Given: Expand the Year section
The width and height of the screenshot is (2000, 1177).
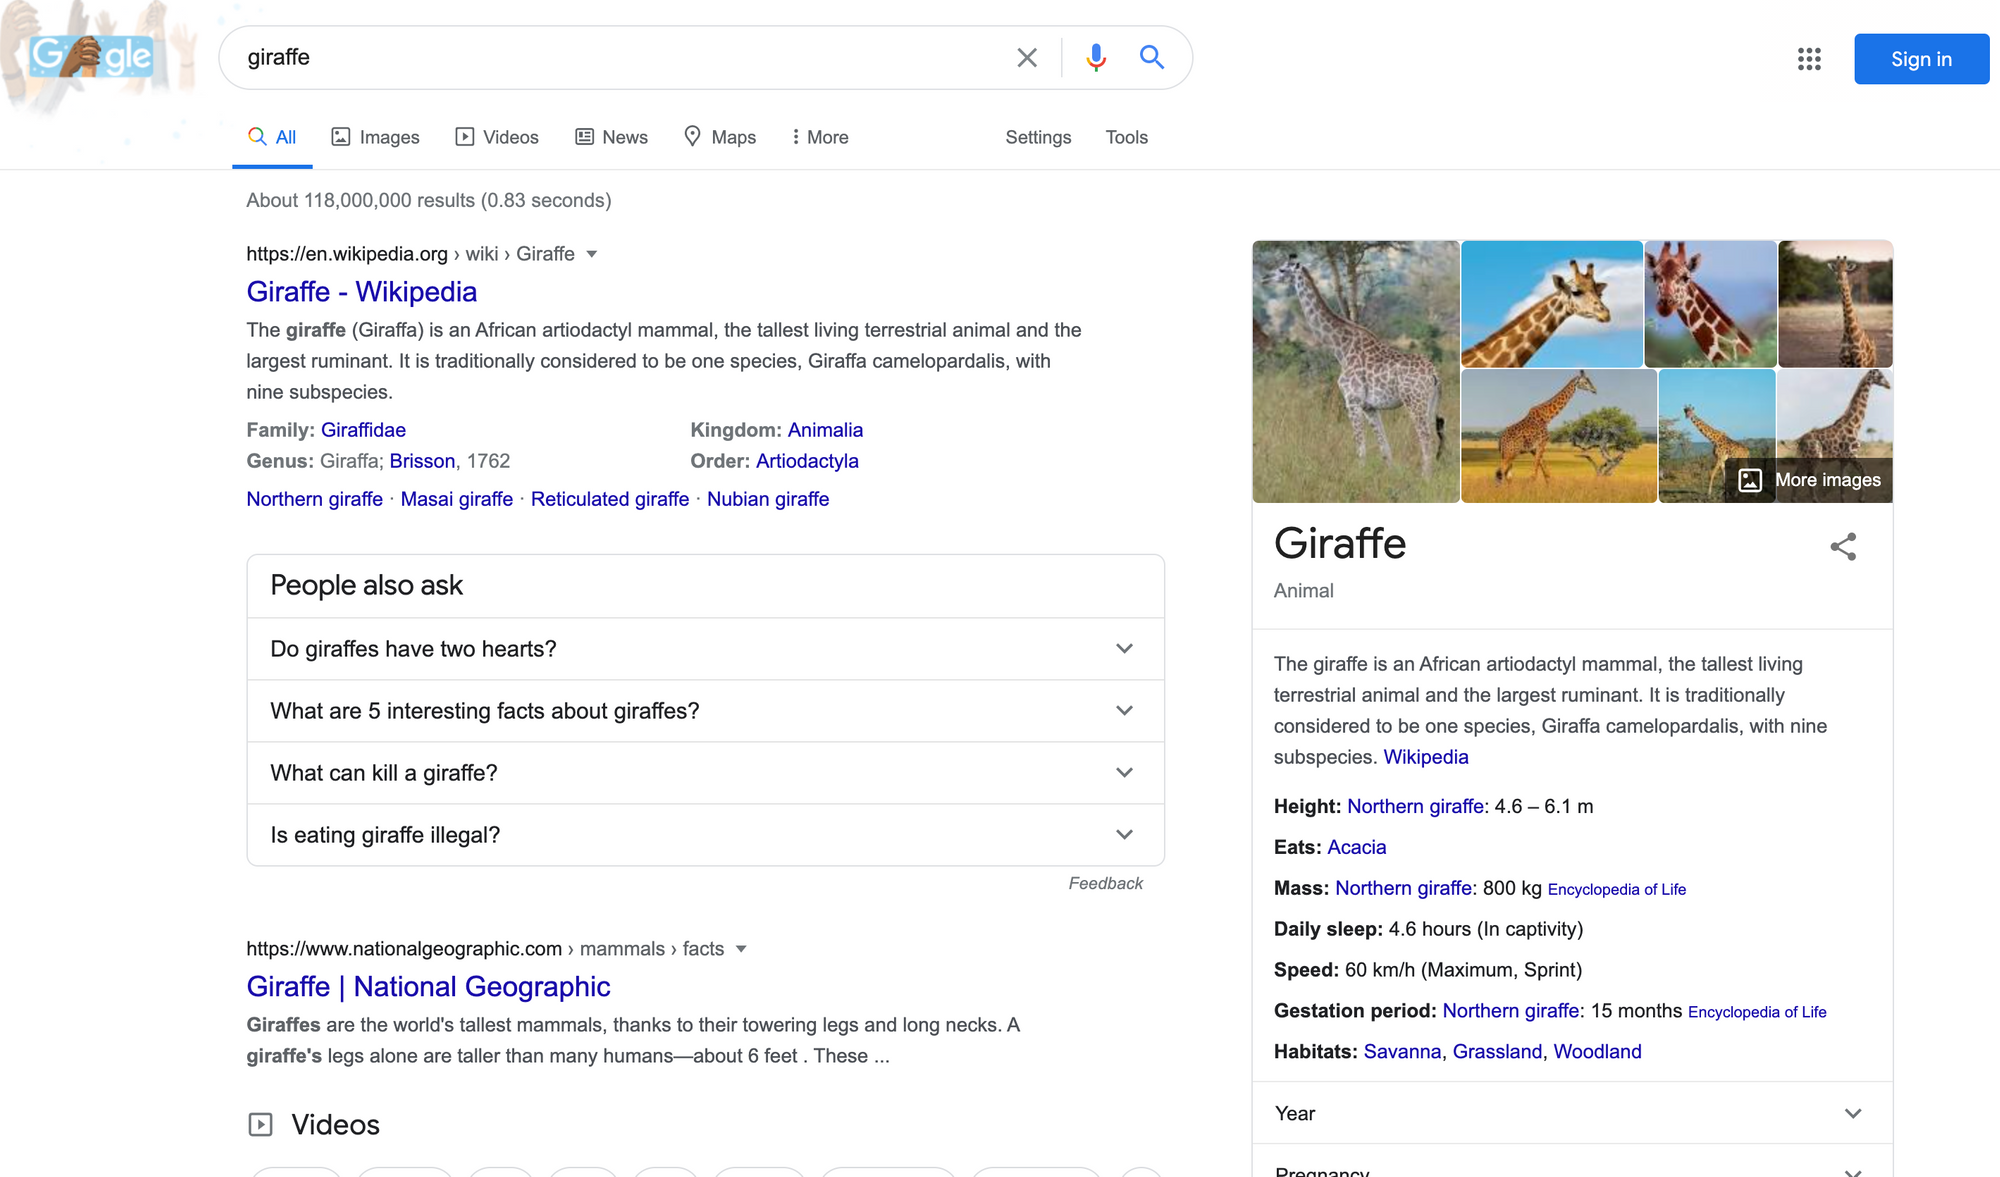Looking at the screenshot, I should coord(1572,1113).
